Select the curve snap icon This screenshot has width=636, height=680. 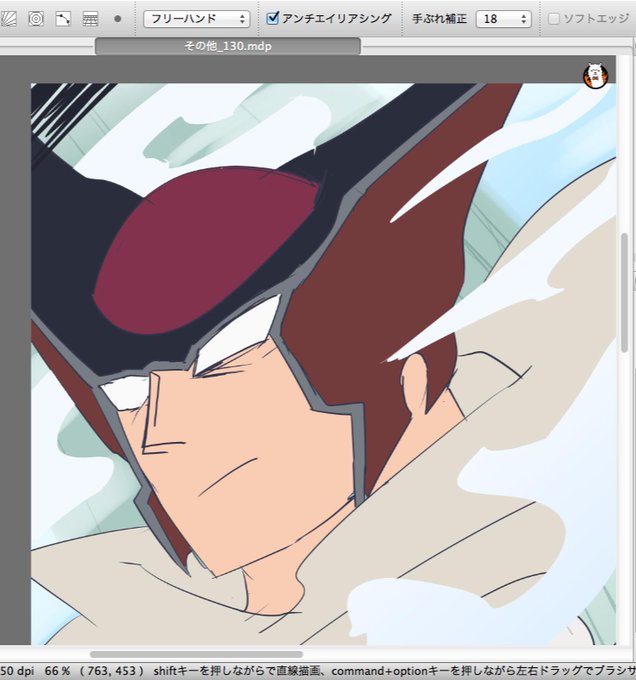click(63, 19)
